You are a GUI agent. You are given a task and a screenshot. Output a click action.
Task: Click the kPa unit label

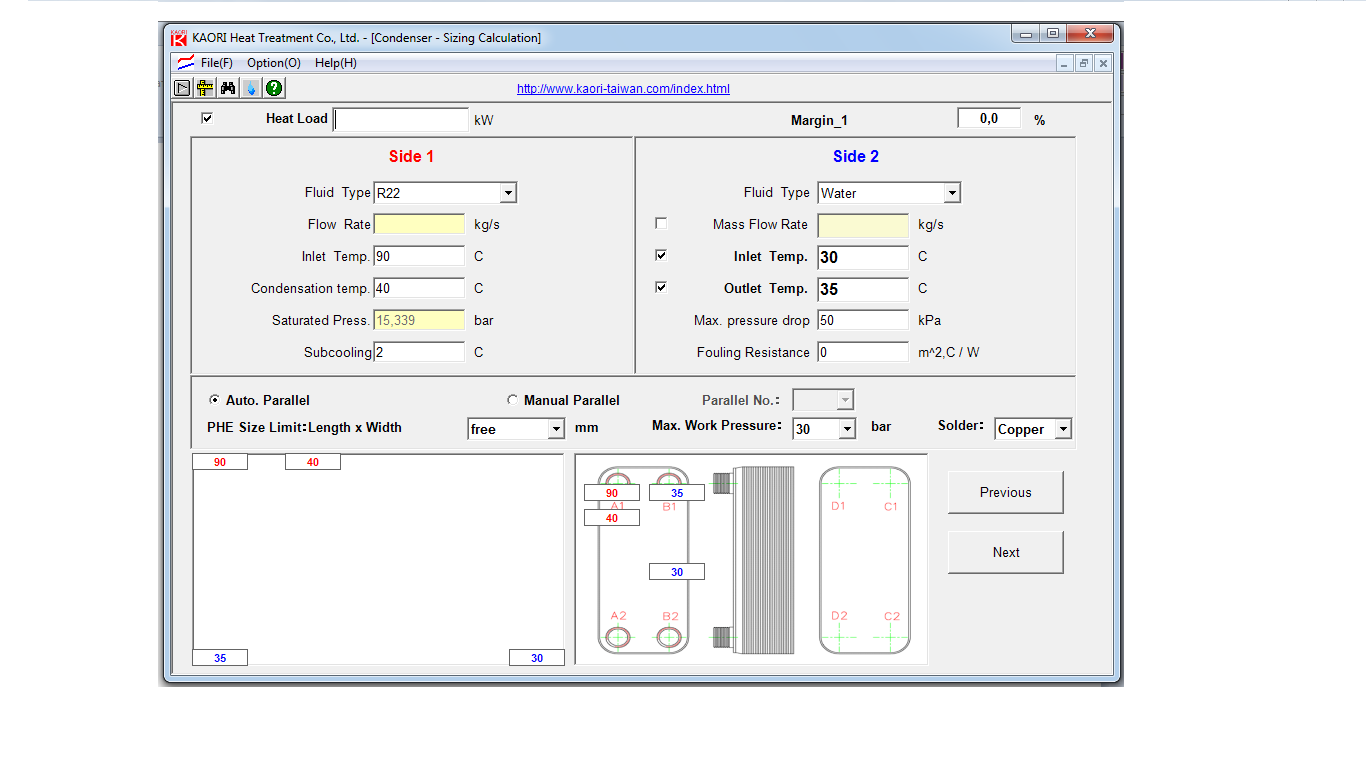tap(929, 321)
